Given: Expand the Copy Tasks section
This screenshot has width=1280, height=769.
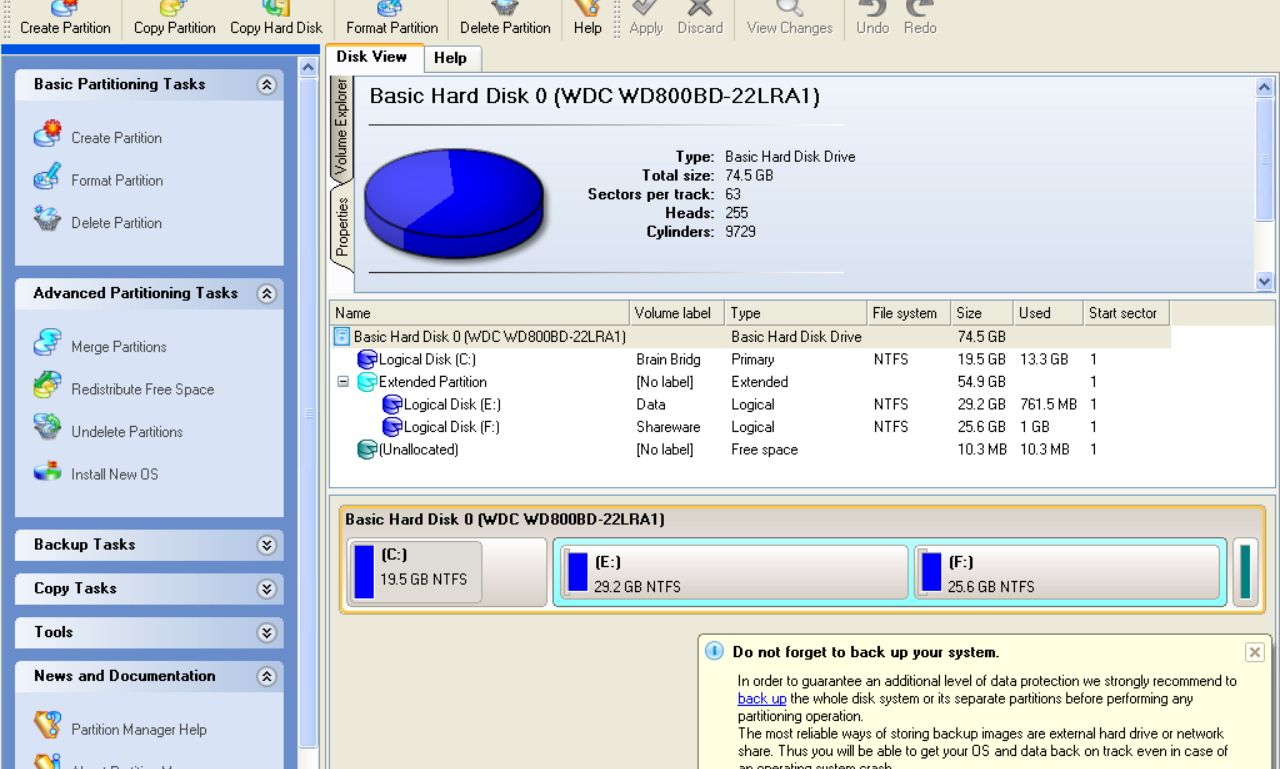Looking at the screenshot, I should [x=266, y=589].
